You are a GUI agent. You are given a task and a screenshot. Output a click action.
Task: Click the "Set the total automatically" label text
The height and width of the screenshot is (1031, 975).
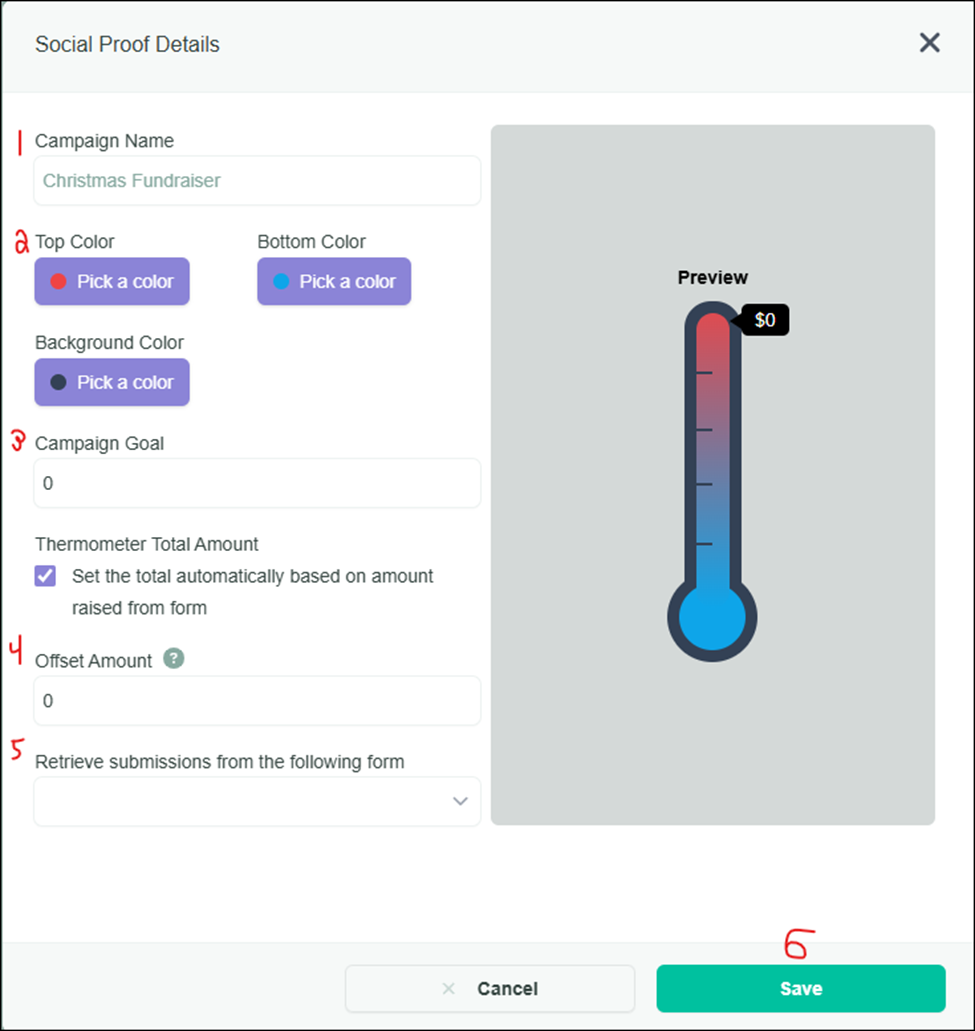tap(252, 577)
